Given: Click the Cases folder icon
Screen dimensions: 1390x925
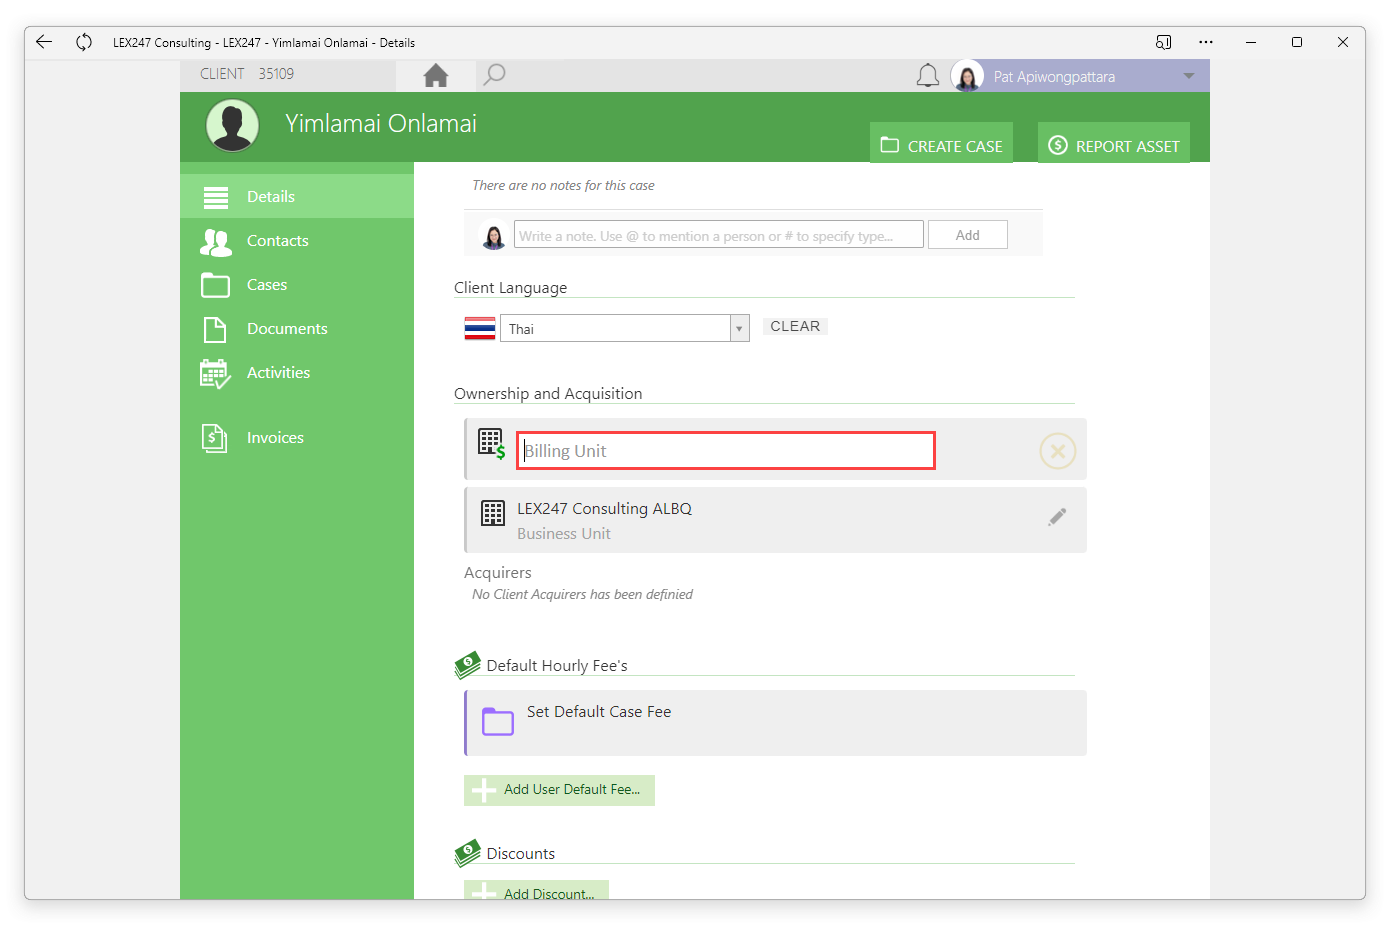Looking at the screenshot, I should (x=215, y=285).
